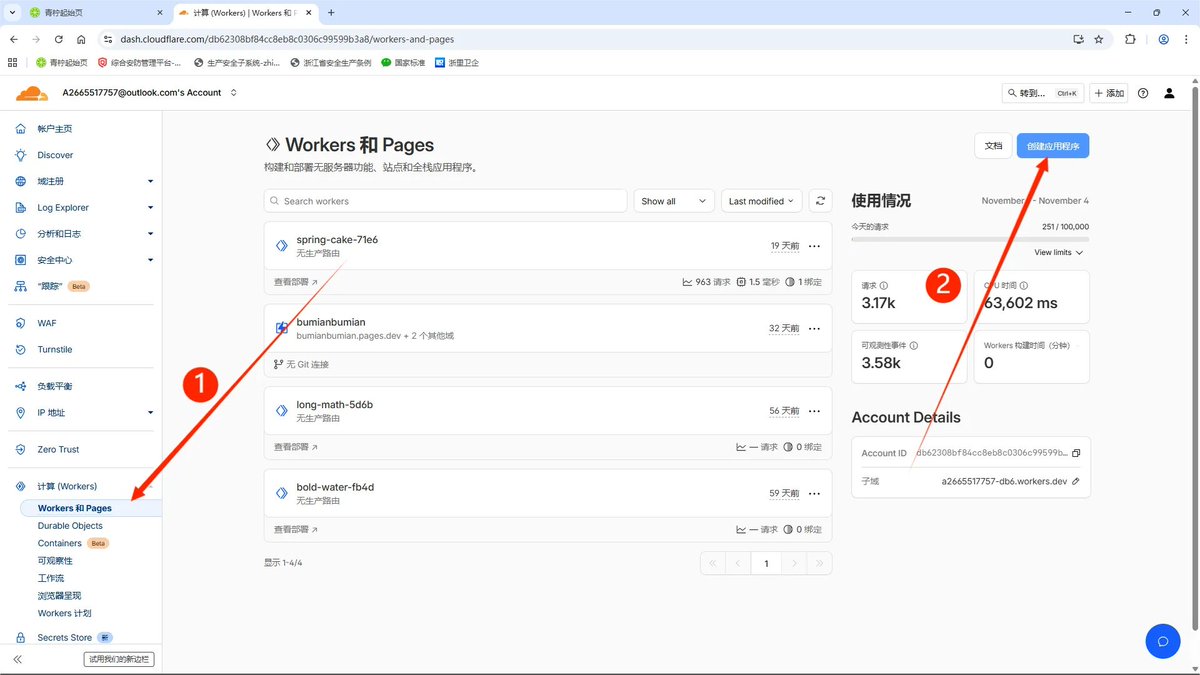
Task: Click 试用我们的新边栏 button
Action: pyautogui.click(x=119, y=660)
